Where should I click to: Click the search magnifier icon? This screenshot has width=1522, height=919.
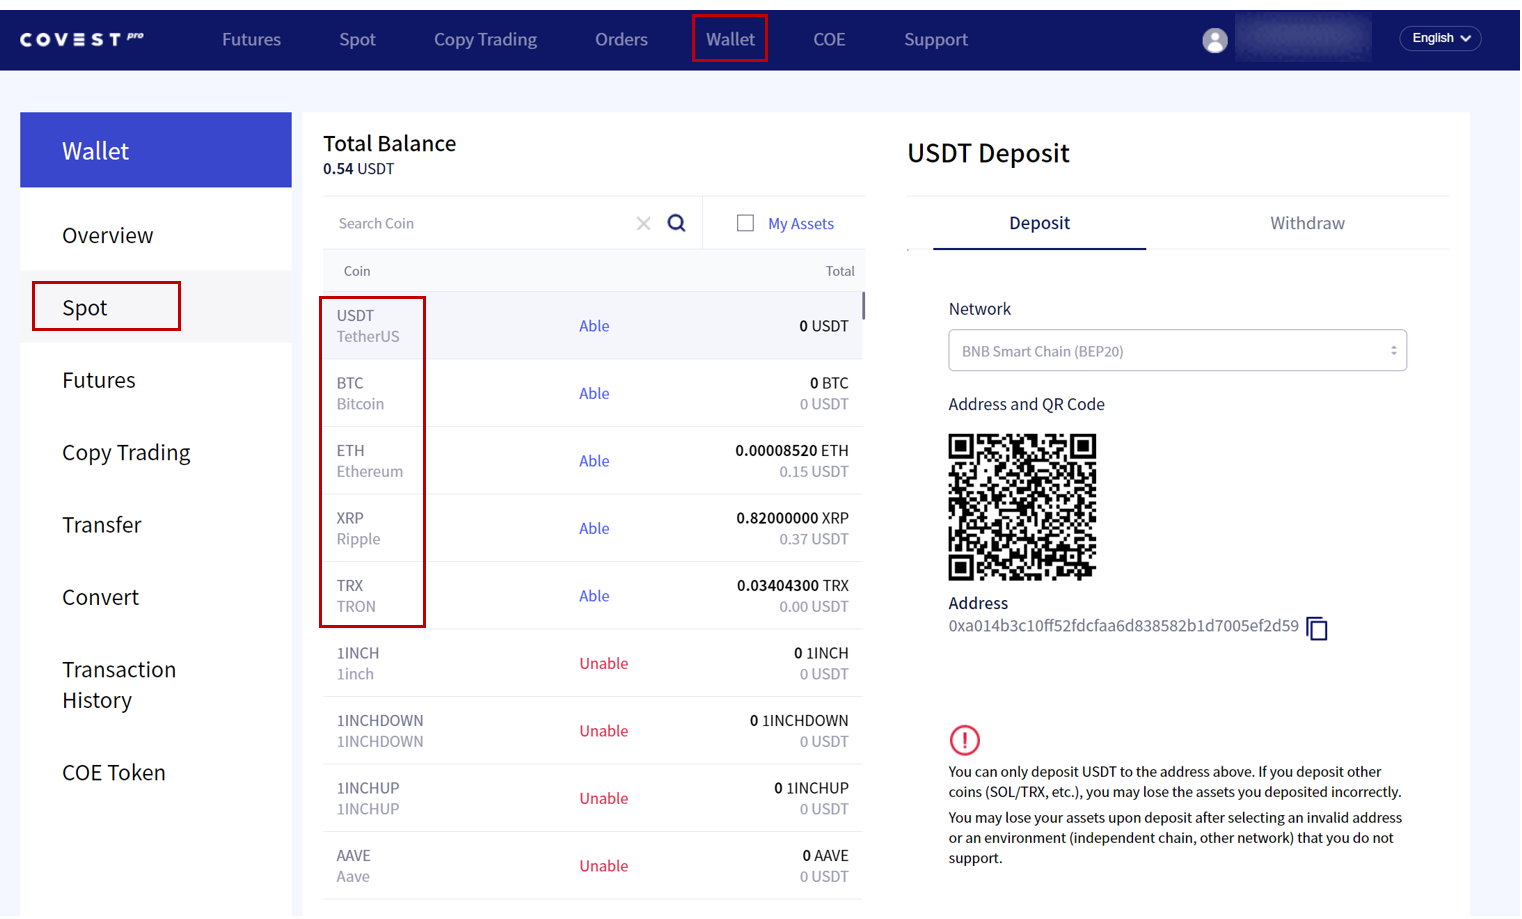click(x=676, y=223)
